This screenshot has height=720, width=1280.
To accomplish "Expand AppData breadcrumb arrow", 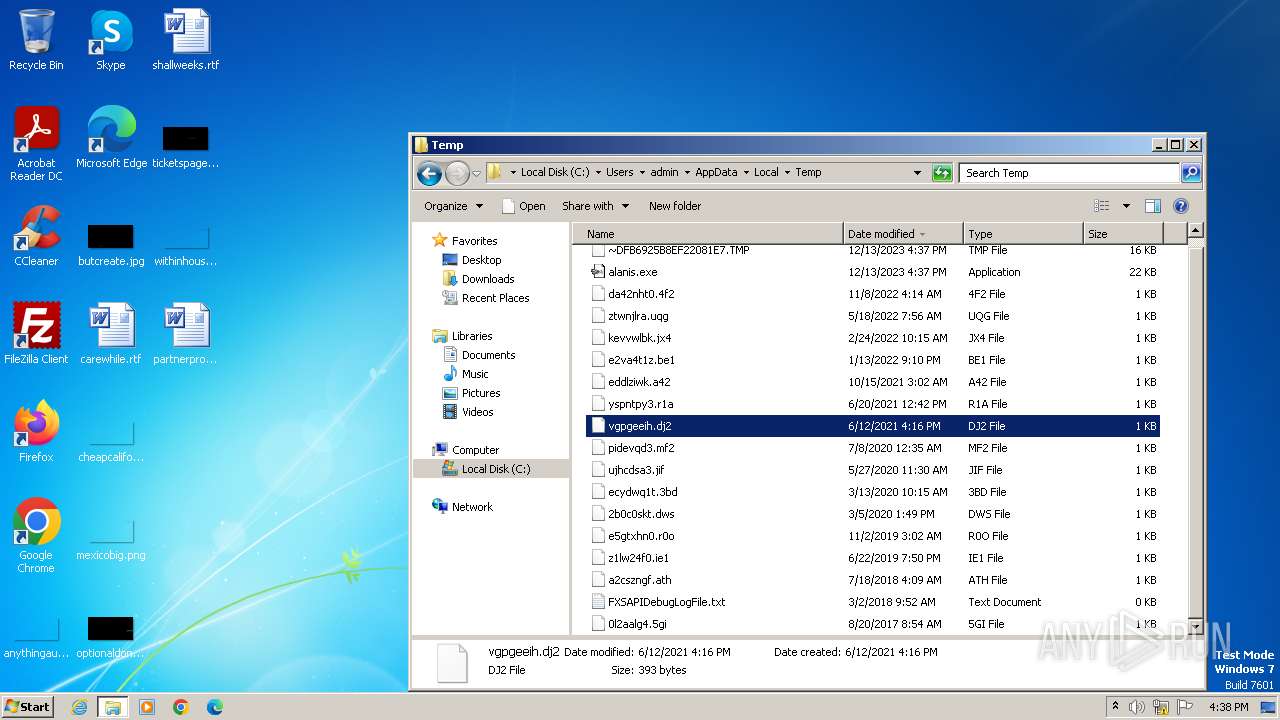I will [x=745, y=173].
